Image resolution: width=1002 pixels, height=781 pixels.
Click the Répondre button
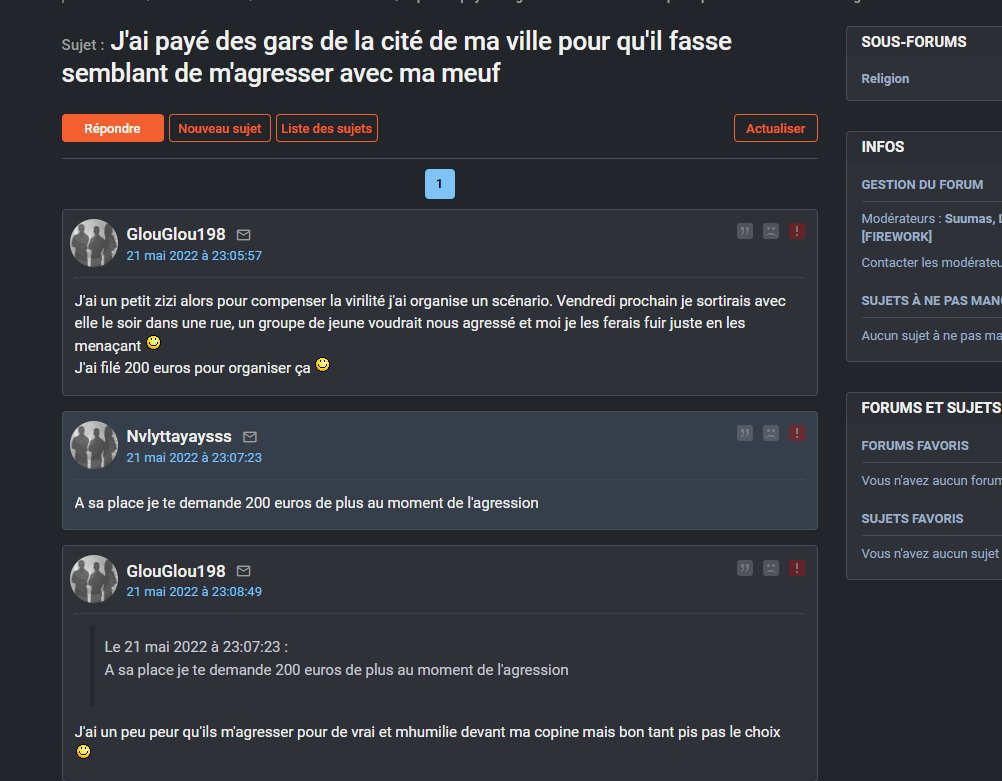[112, 128]
